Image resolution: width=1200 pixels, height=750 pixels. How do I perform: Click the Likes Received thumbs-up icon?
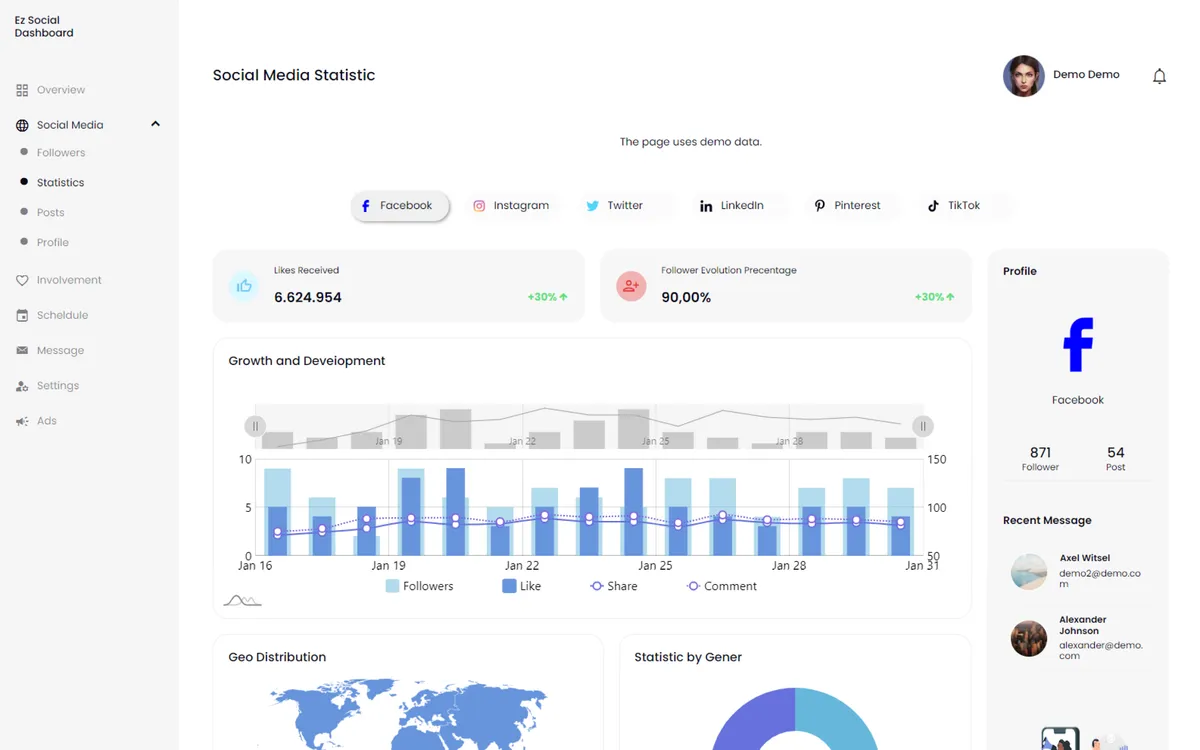click(x=244, y=286)
